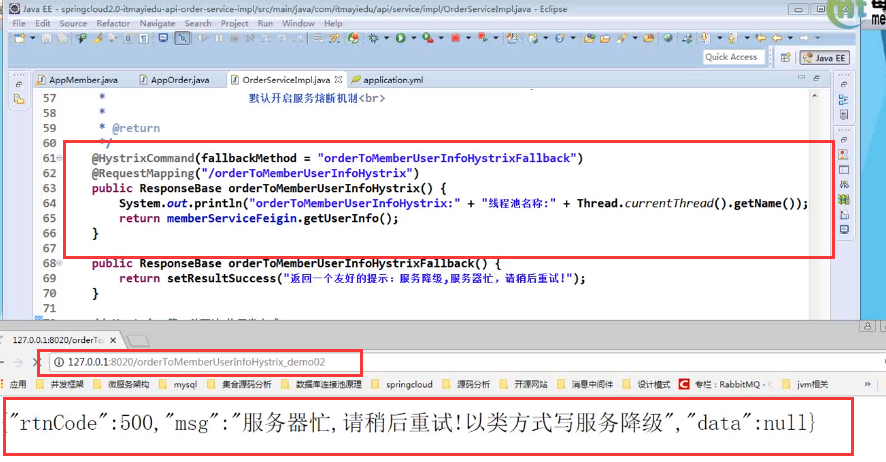This screenshot has height=462, width=886.
Task: Click the Forward navigation arrow in Eclipse toolbar
Action: [804, 38]
